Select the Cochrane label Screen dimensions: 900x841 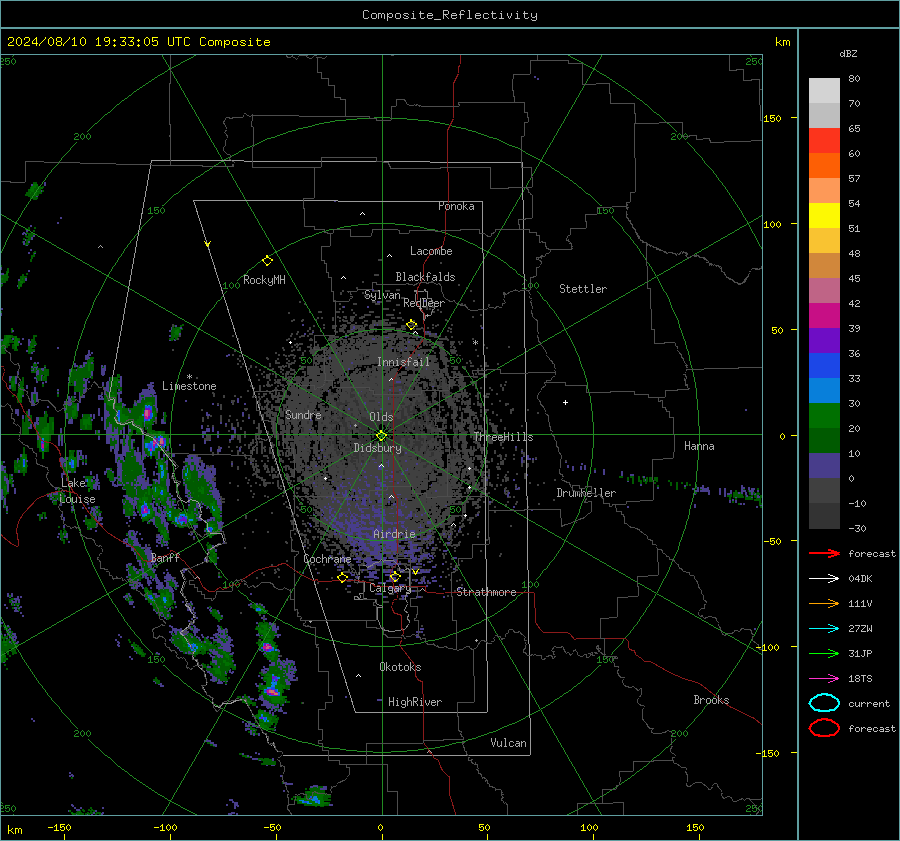(x=327, y=559)
